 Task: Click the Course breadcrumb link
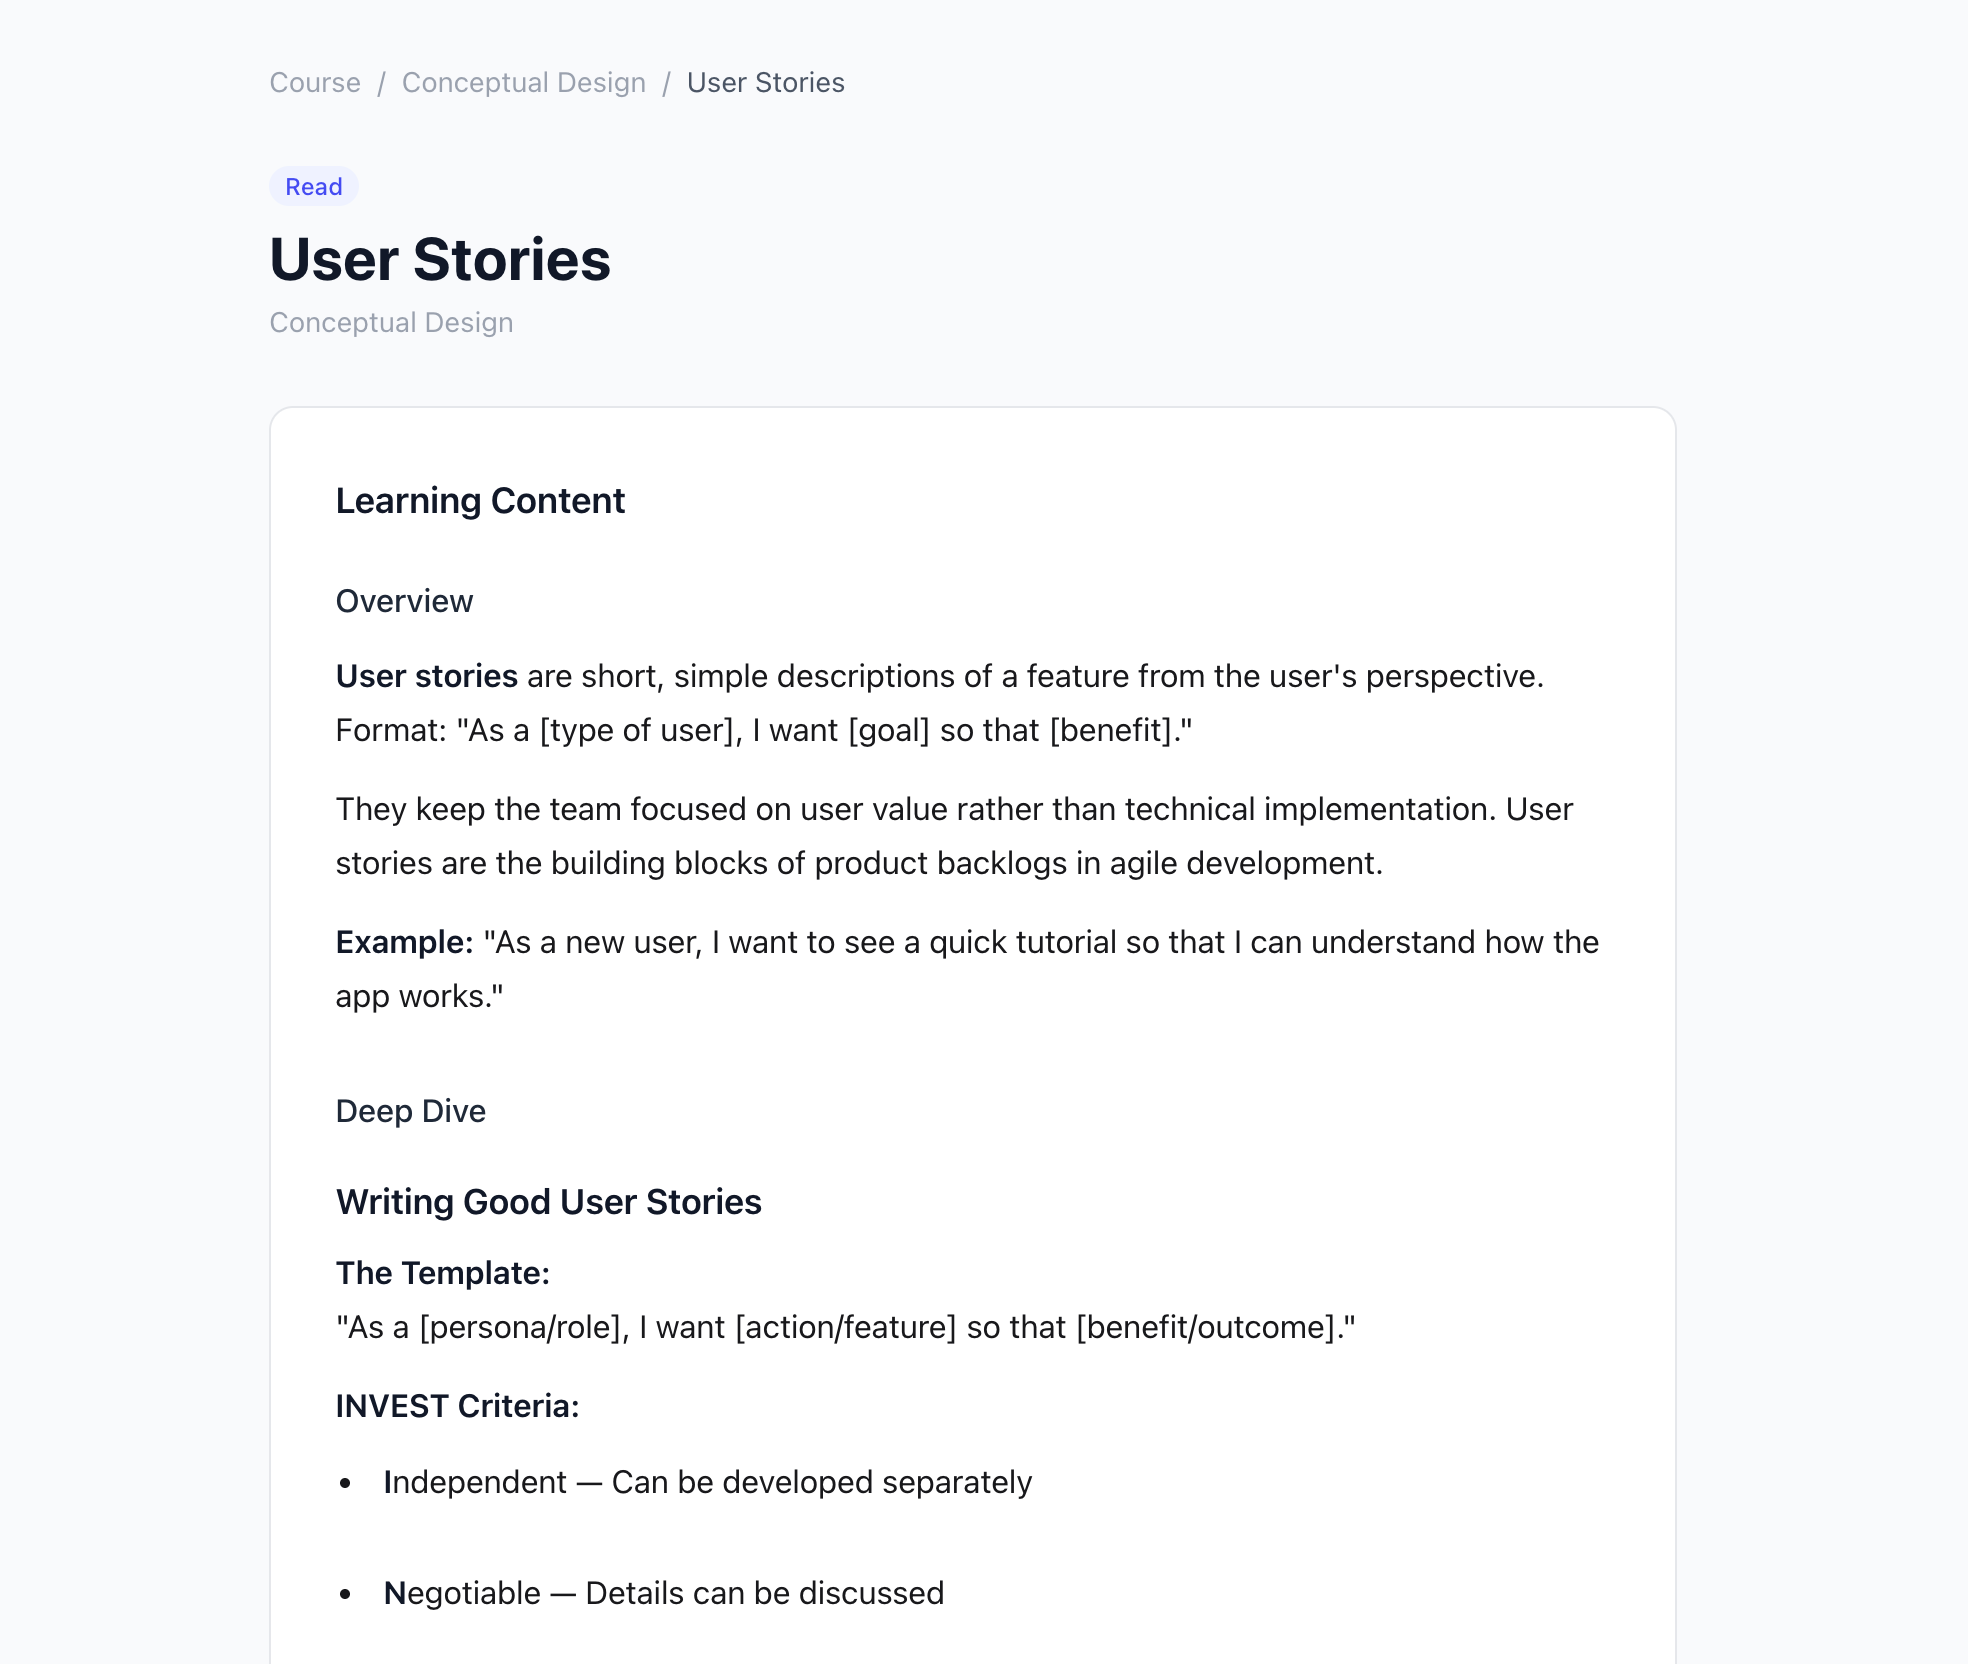(x=315, y=83)
